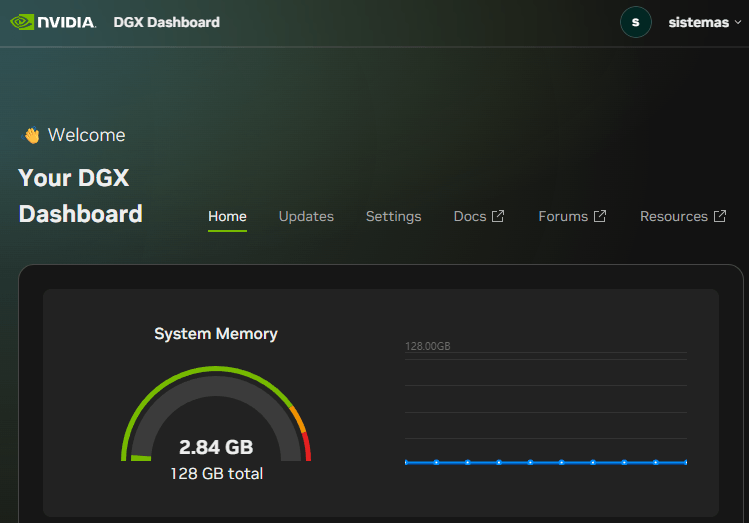749x523 pixels.
Task: Open the Resources external link
Action: pyautogui.click(x=683, y=216)
